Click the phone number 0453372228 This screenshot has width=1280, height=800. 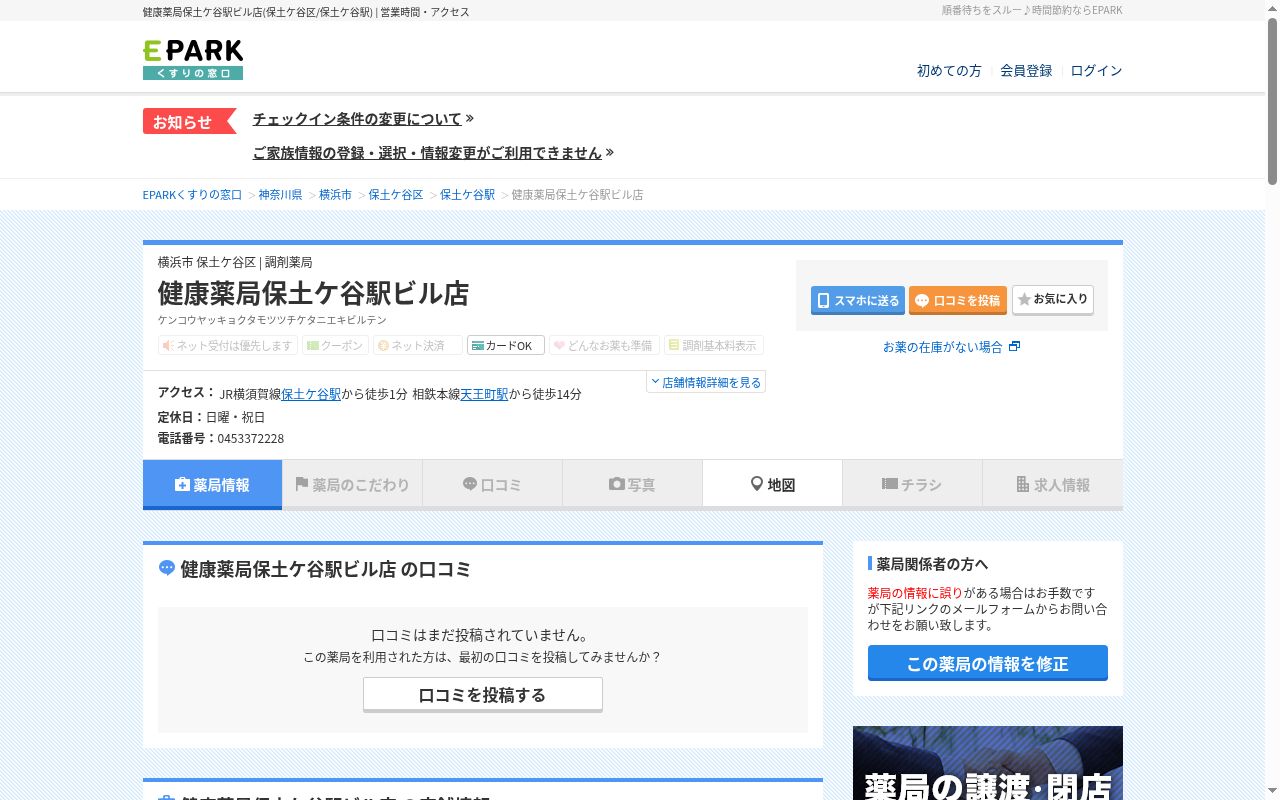point(251,439)
